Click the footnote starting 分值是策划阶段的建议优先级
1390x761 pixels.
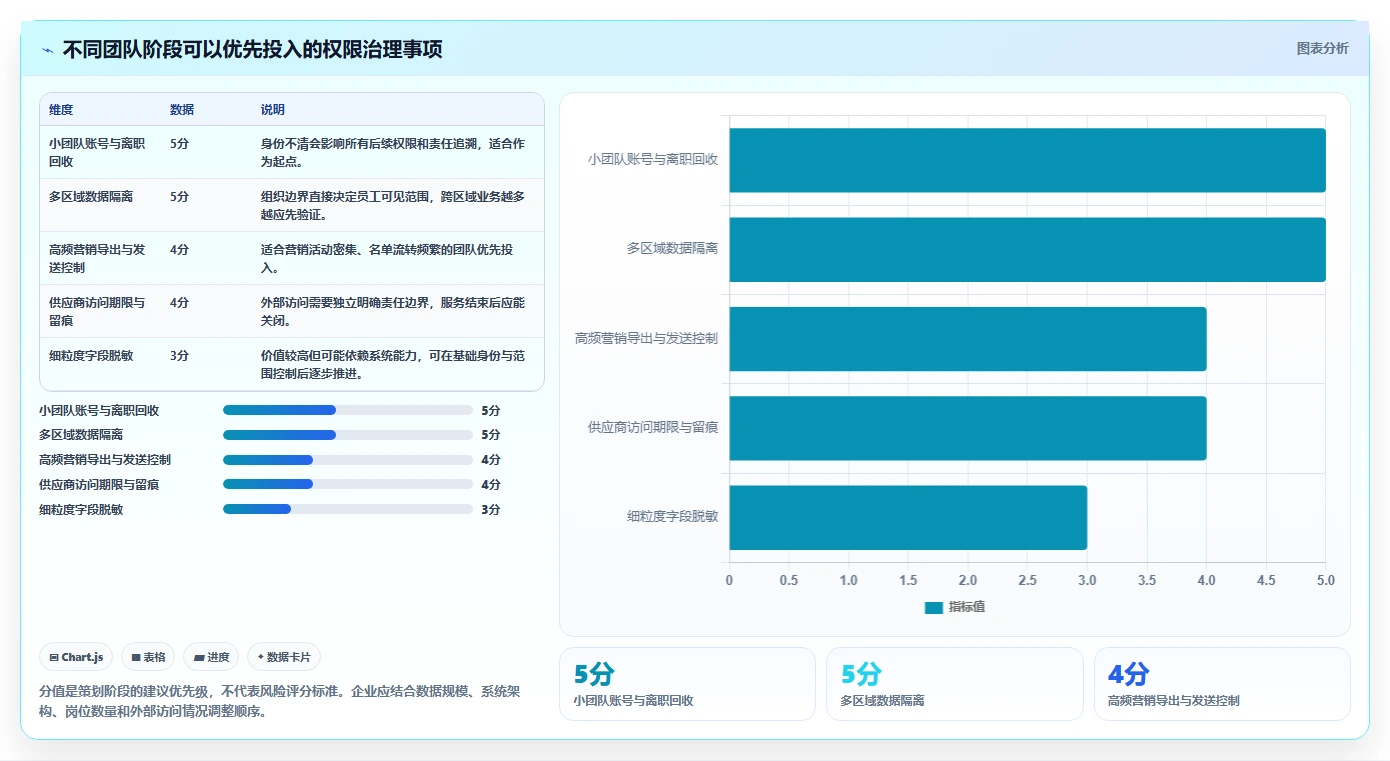279,701
